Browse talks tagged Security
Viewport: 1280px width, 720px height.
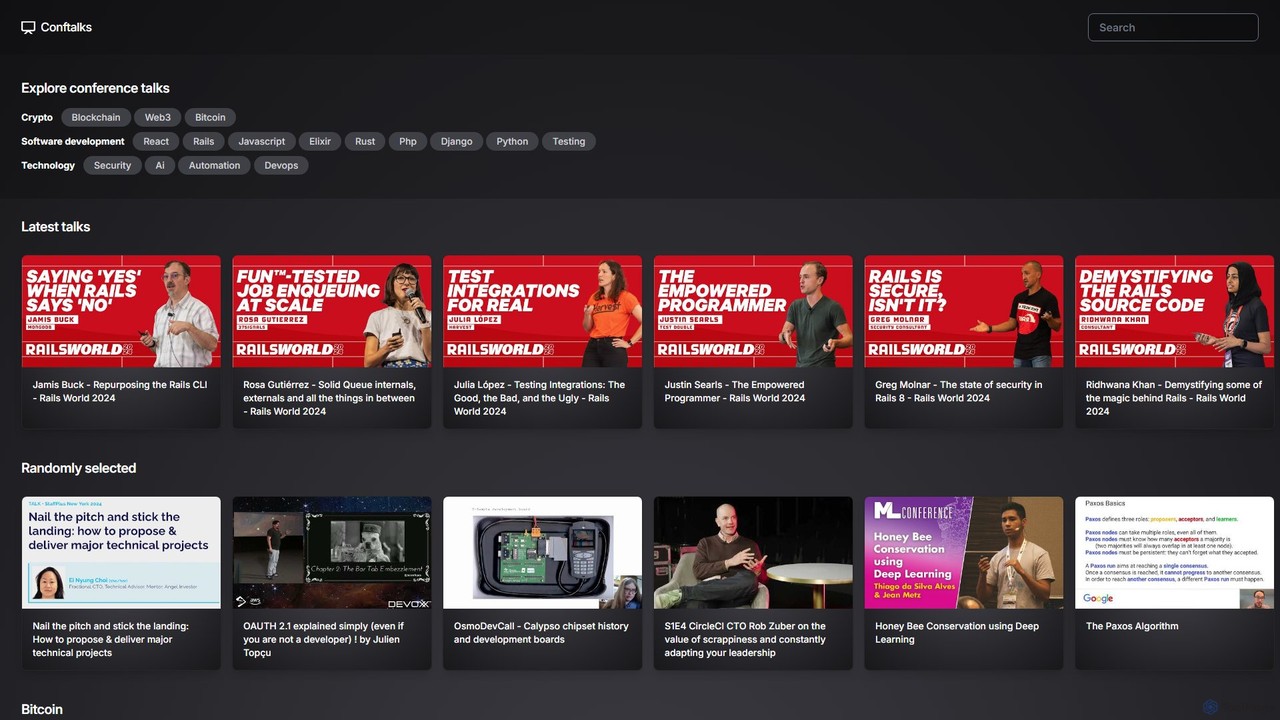click(x=113, y=165)
